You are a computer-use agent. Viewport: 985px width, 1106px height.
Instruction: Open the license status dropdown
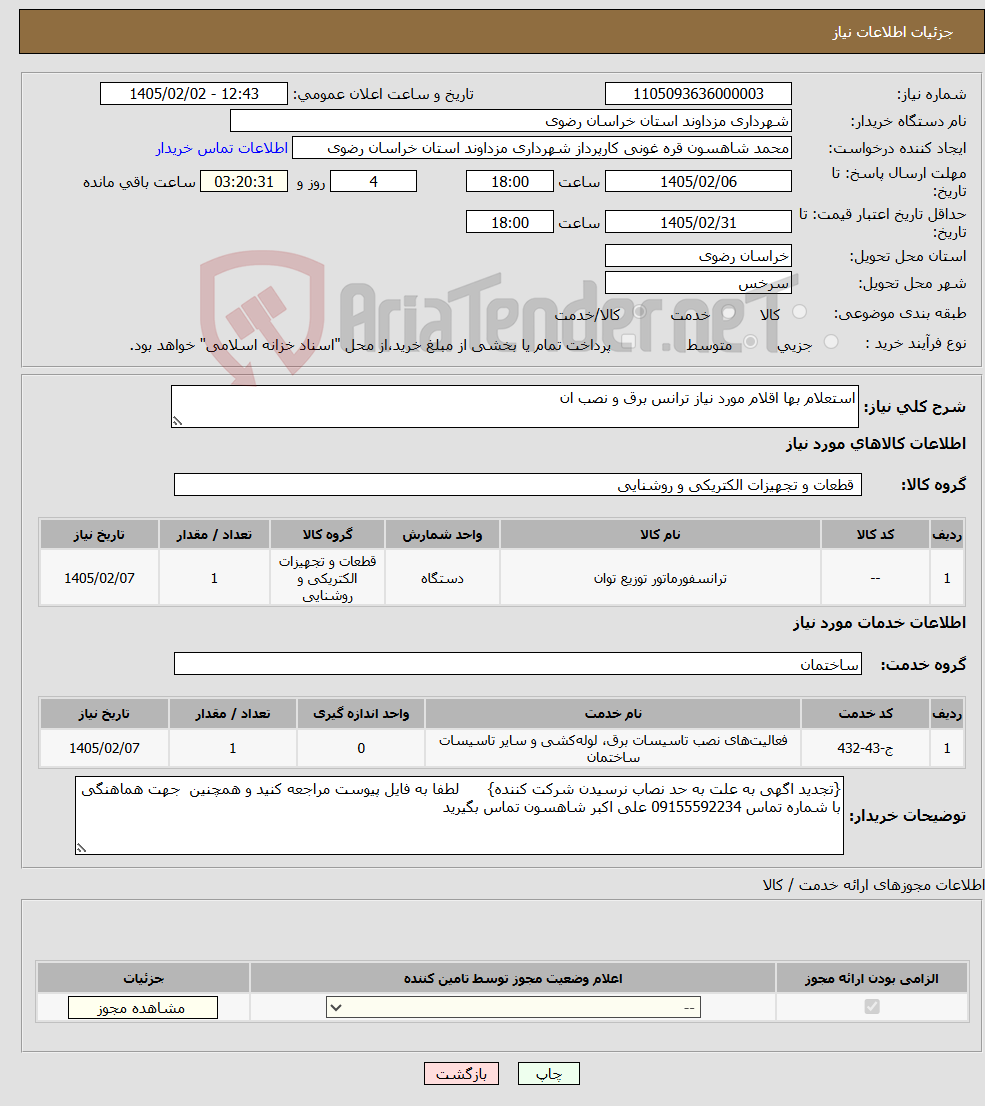(513, 1007)
